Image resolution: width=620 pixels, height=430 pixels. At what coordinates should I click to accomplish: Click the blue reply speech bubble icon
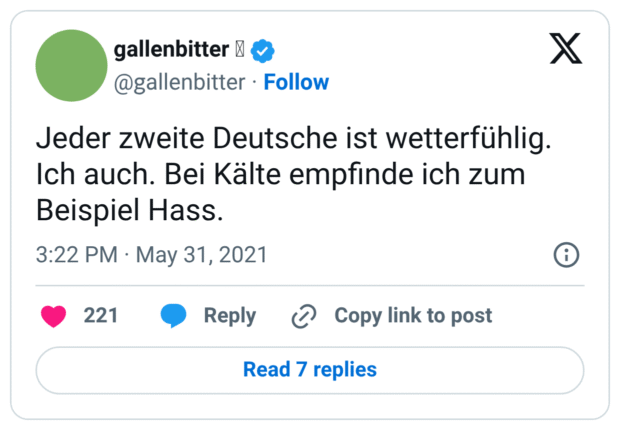[x=174, y=316]
